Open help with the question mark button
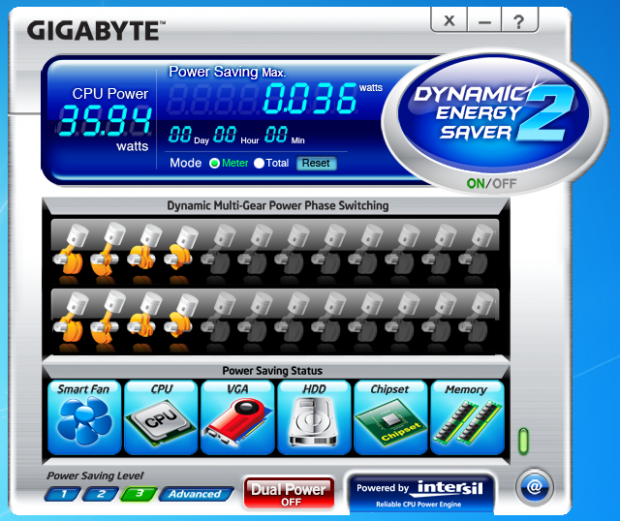The height and width of the screenshot is (521, 620). pos(519,21)
